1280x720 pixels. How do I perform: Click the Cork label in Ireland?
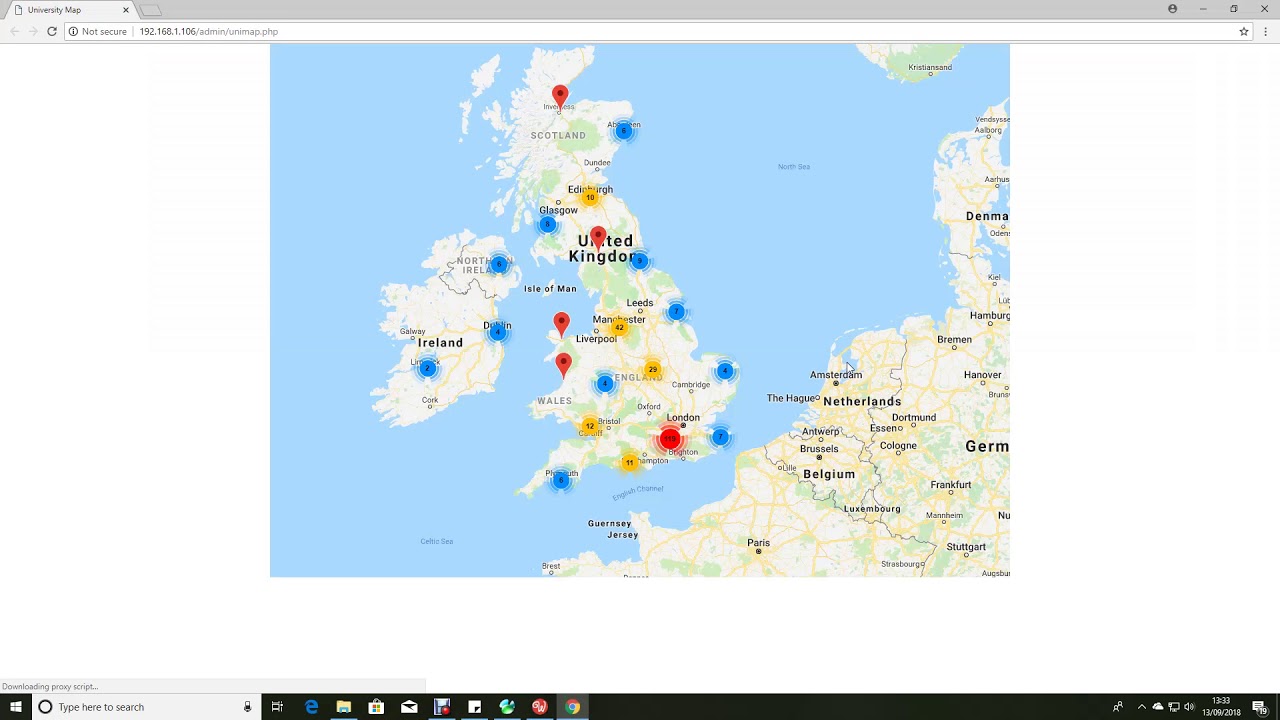(430, 400)
